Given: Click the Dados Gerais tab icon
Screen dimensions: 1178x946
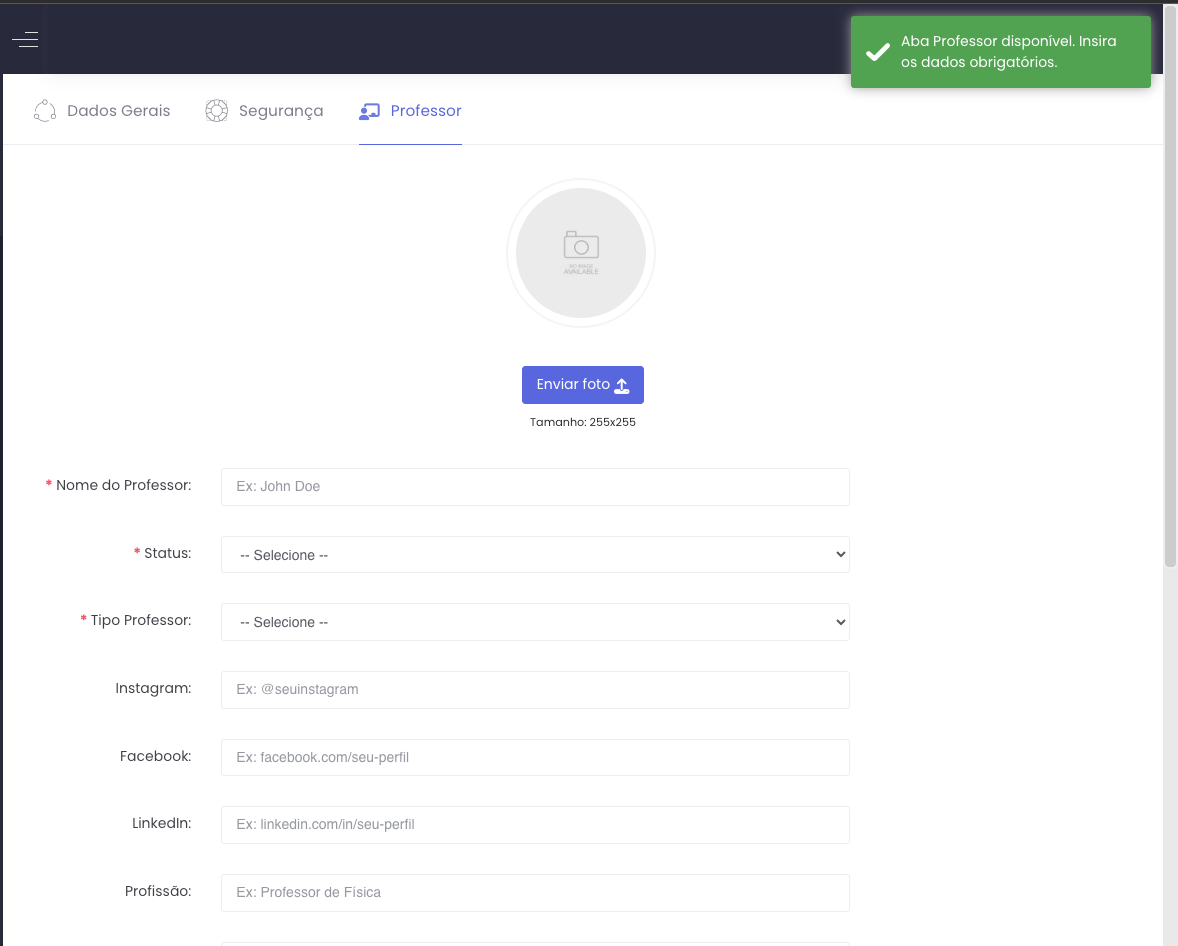Looking at the screenshot, I should 45,111.
